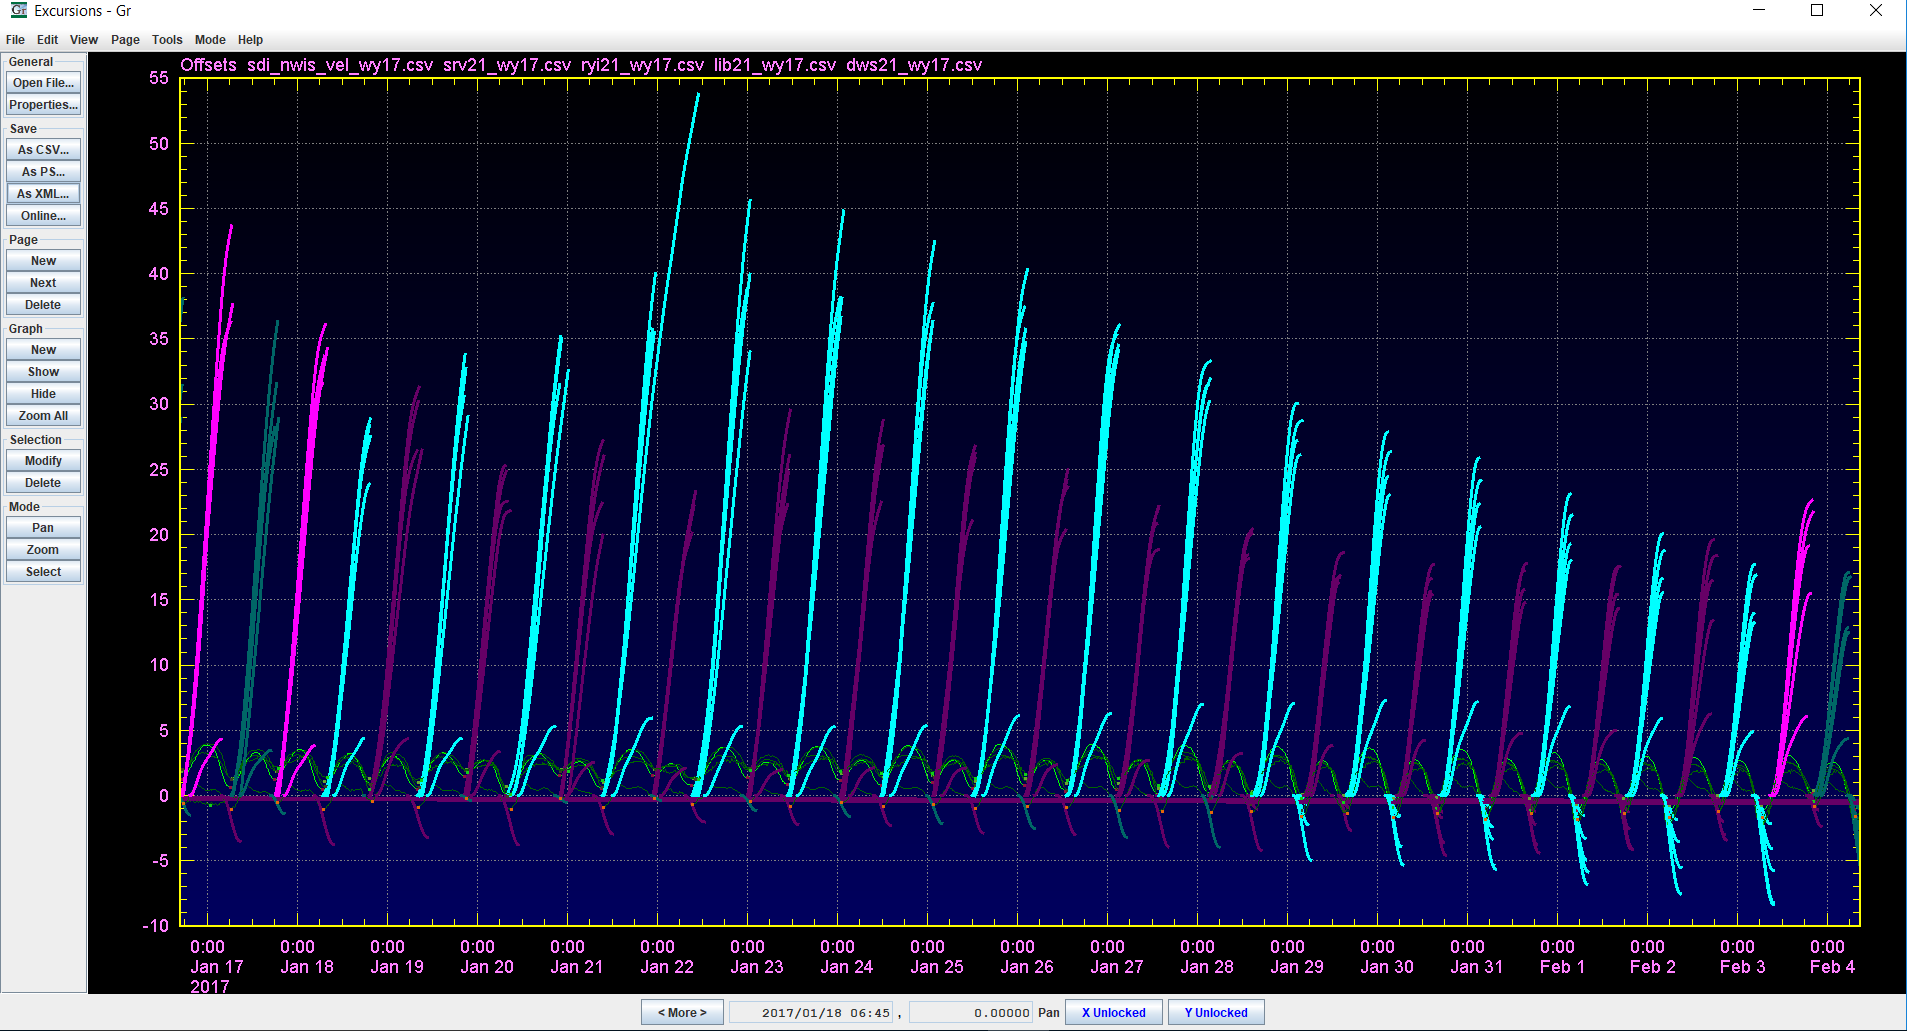Switch to Select mode
Viewport: 1907px width, 1031px height.
[x=43, y=572]
